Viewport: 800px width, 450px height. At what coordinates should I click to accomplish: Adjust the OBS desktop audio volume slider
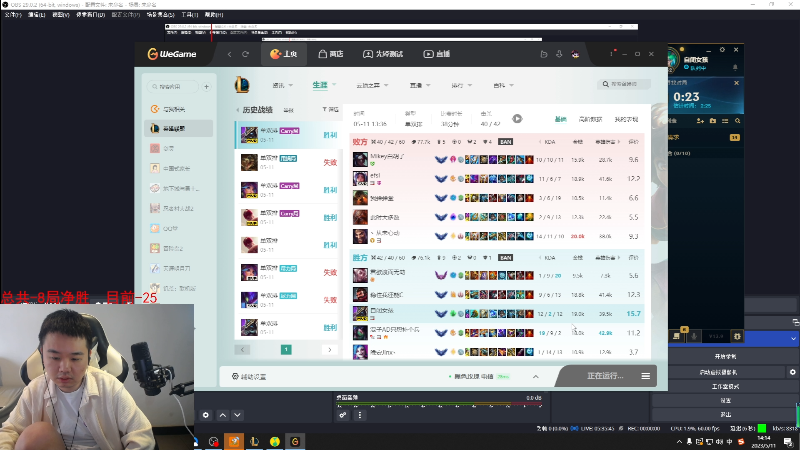pyautogui.click(x=439, y=405)
